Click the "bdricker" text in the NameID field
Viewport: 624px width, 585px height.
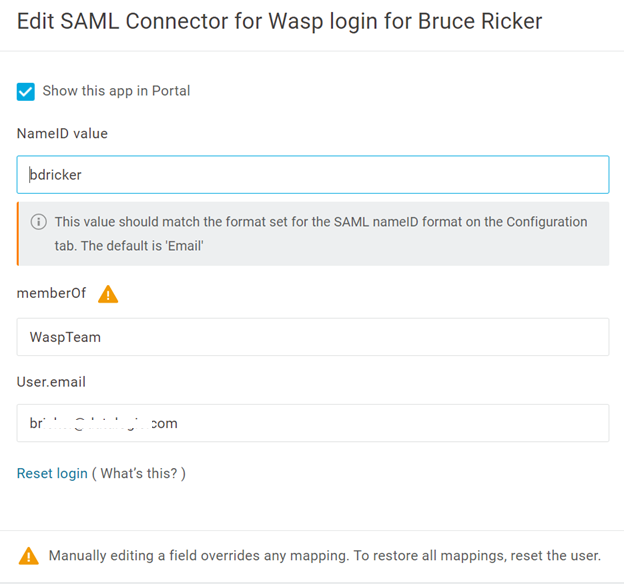click(56, 174)
